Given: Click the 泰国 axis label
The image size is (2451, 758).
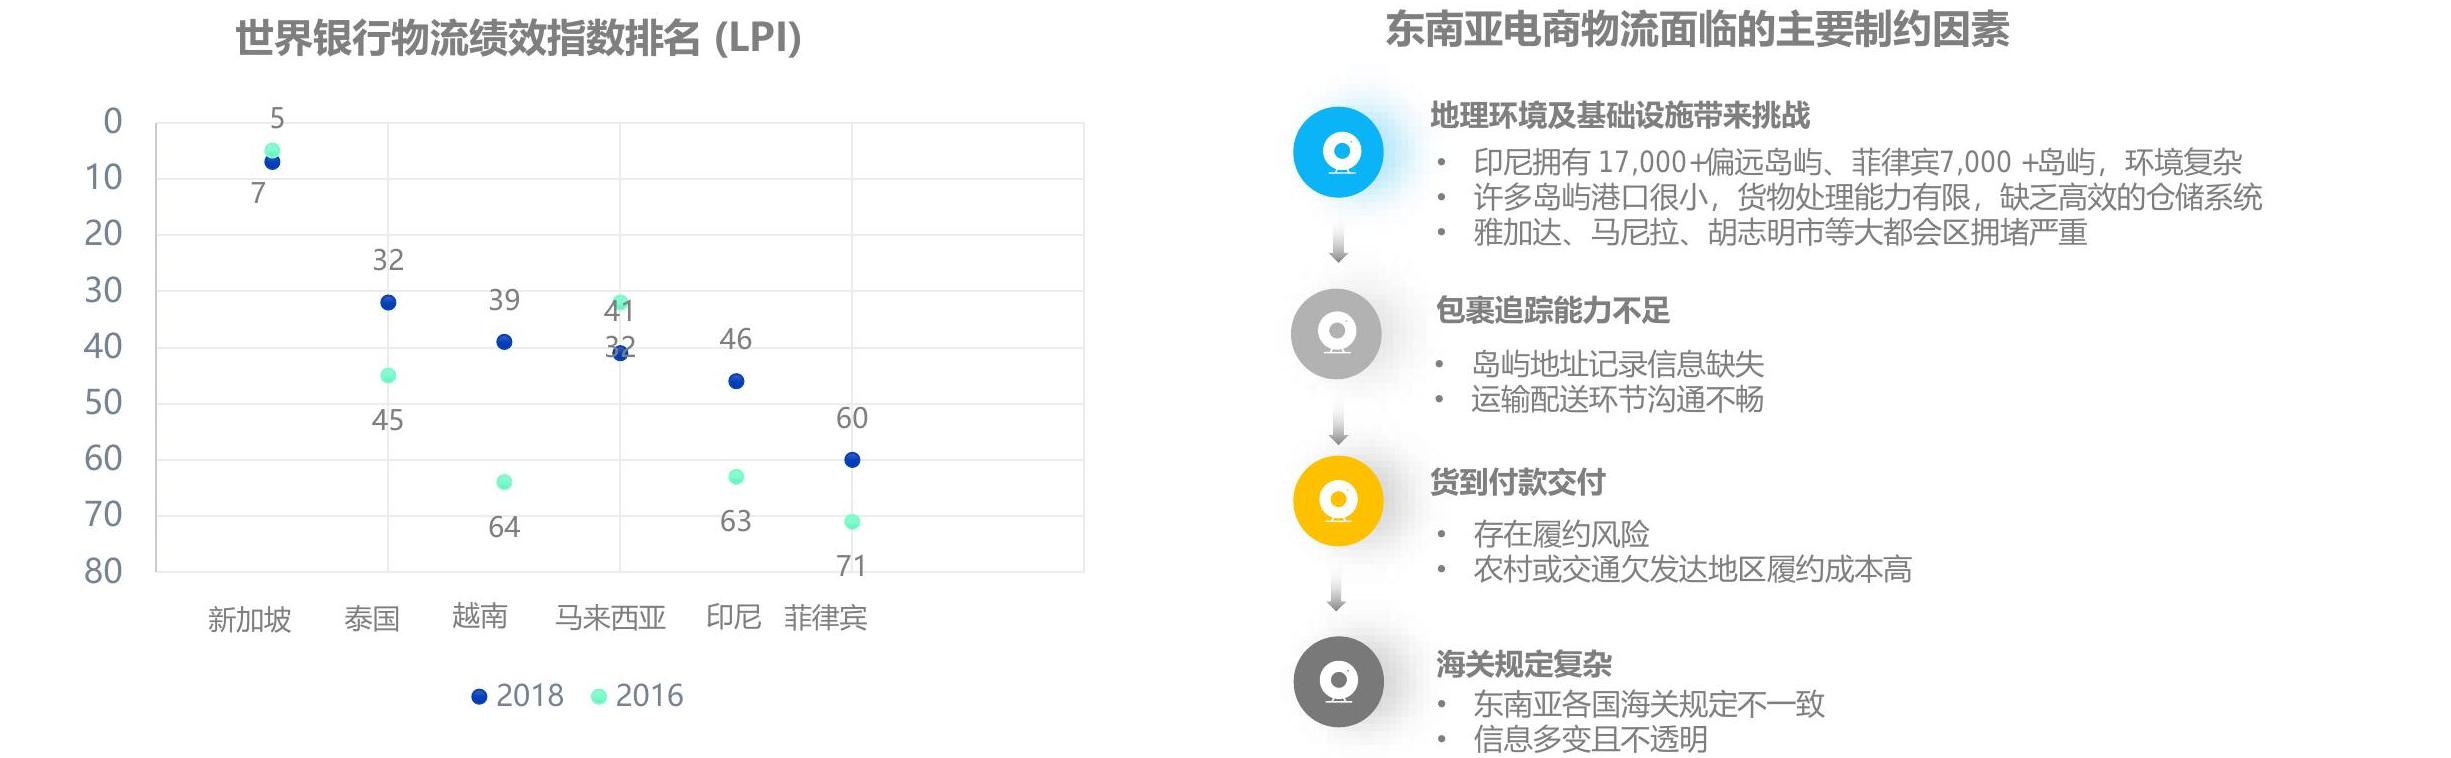Looking at the screenshot, I should (372, 619).
